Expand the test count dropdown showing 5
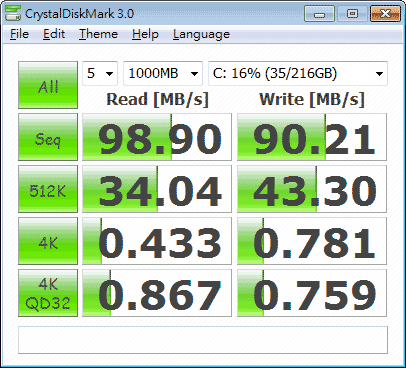 (100, 73)
